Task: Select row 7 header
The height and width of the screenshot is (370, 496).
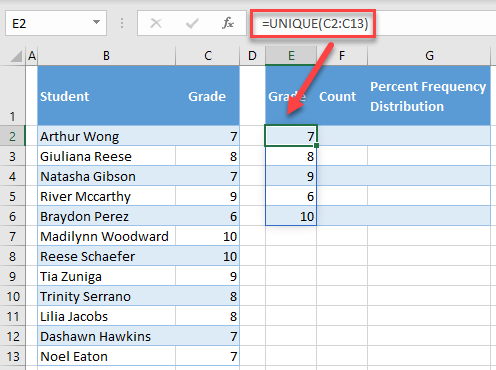Action: 12,236
